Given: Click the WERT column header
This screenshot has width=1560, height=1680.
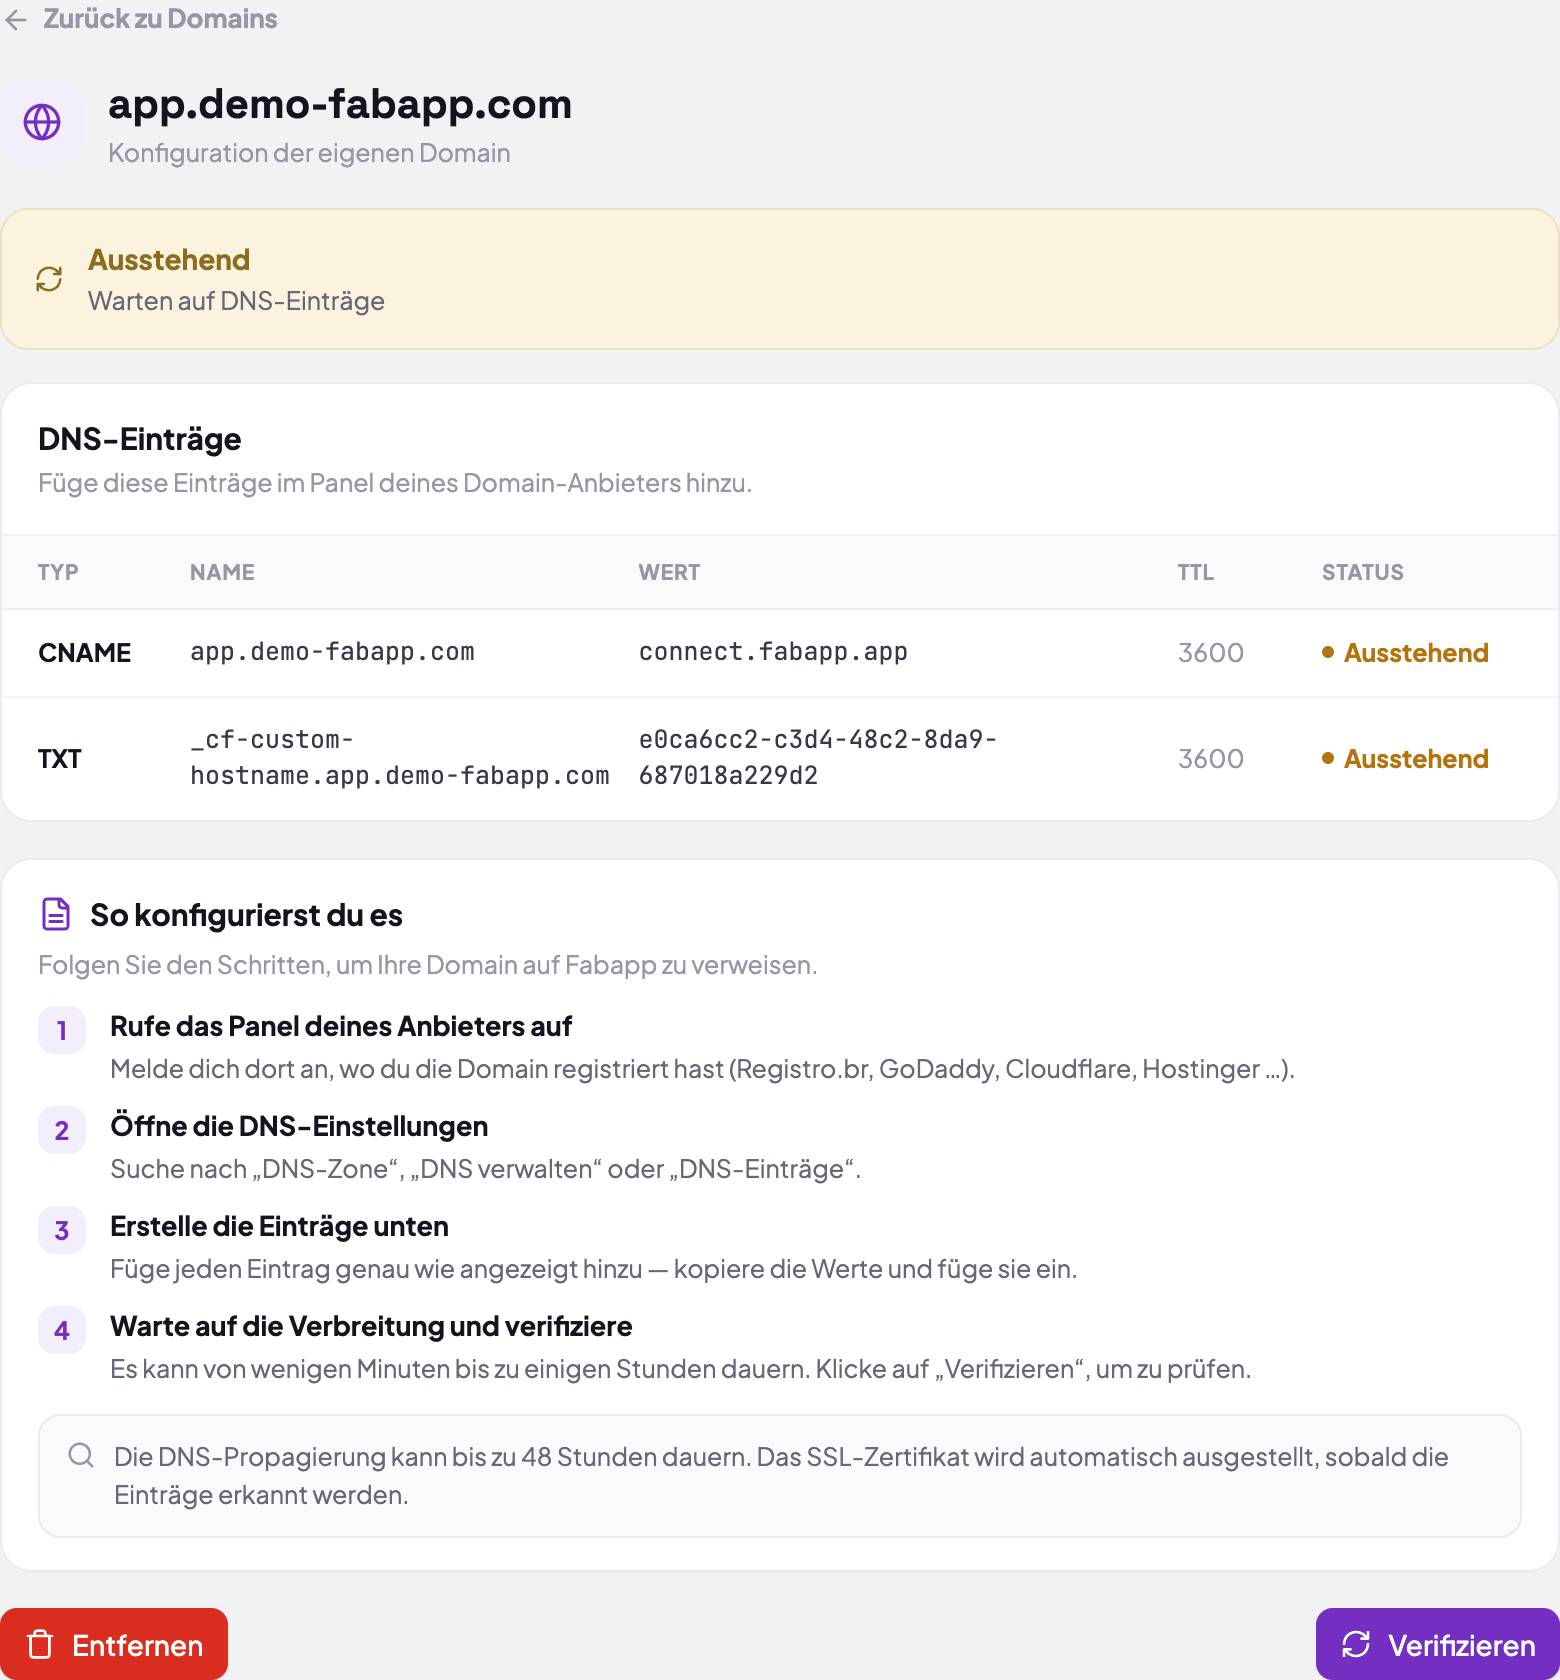Looking at the screenshot, I should pos(669,572).
